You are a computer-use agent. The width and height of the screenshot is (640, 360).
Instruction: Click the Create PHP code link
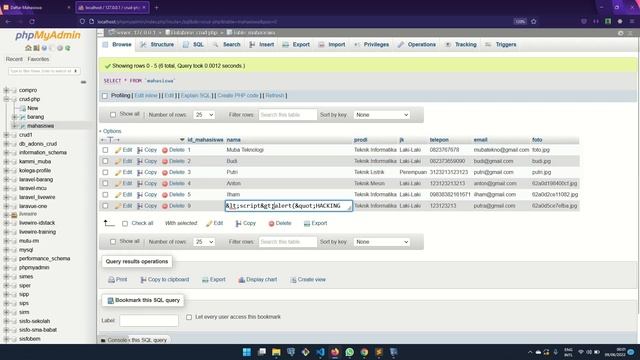[x=238, y=96]
